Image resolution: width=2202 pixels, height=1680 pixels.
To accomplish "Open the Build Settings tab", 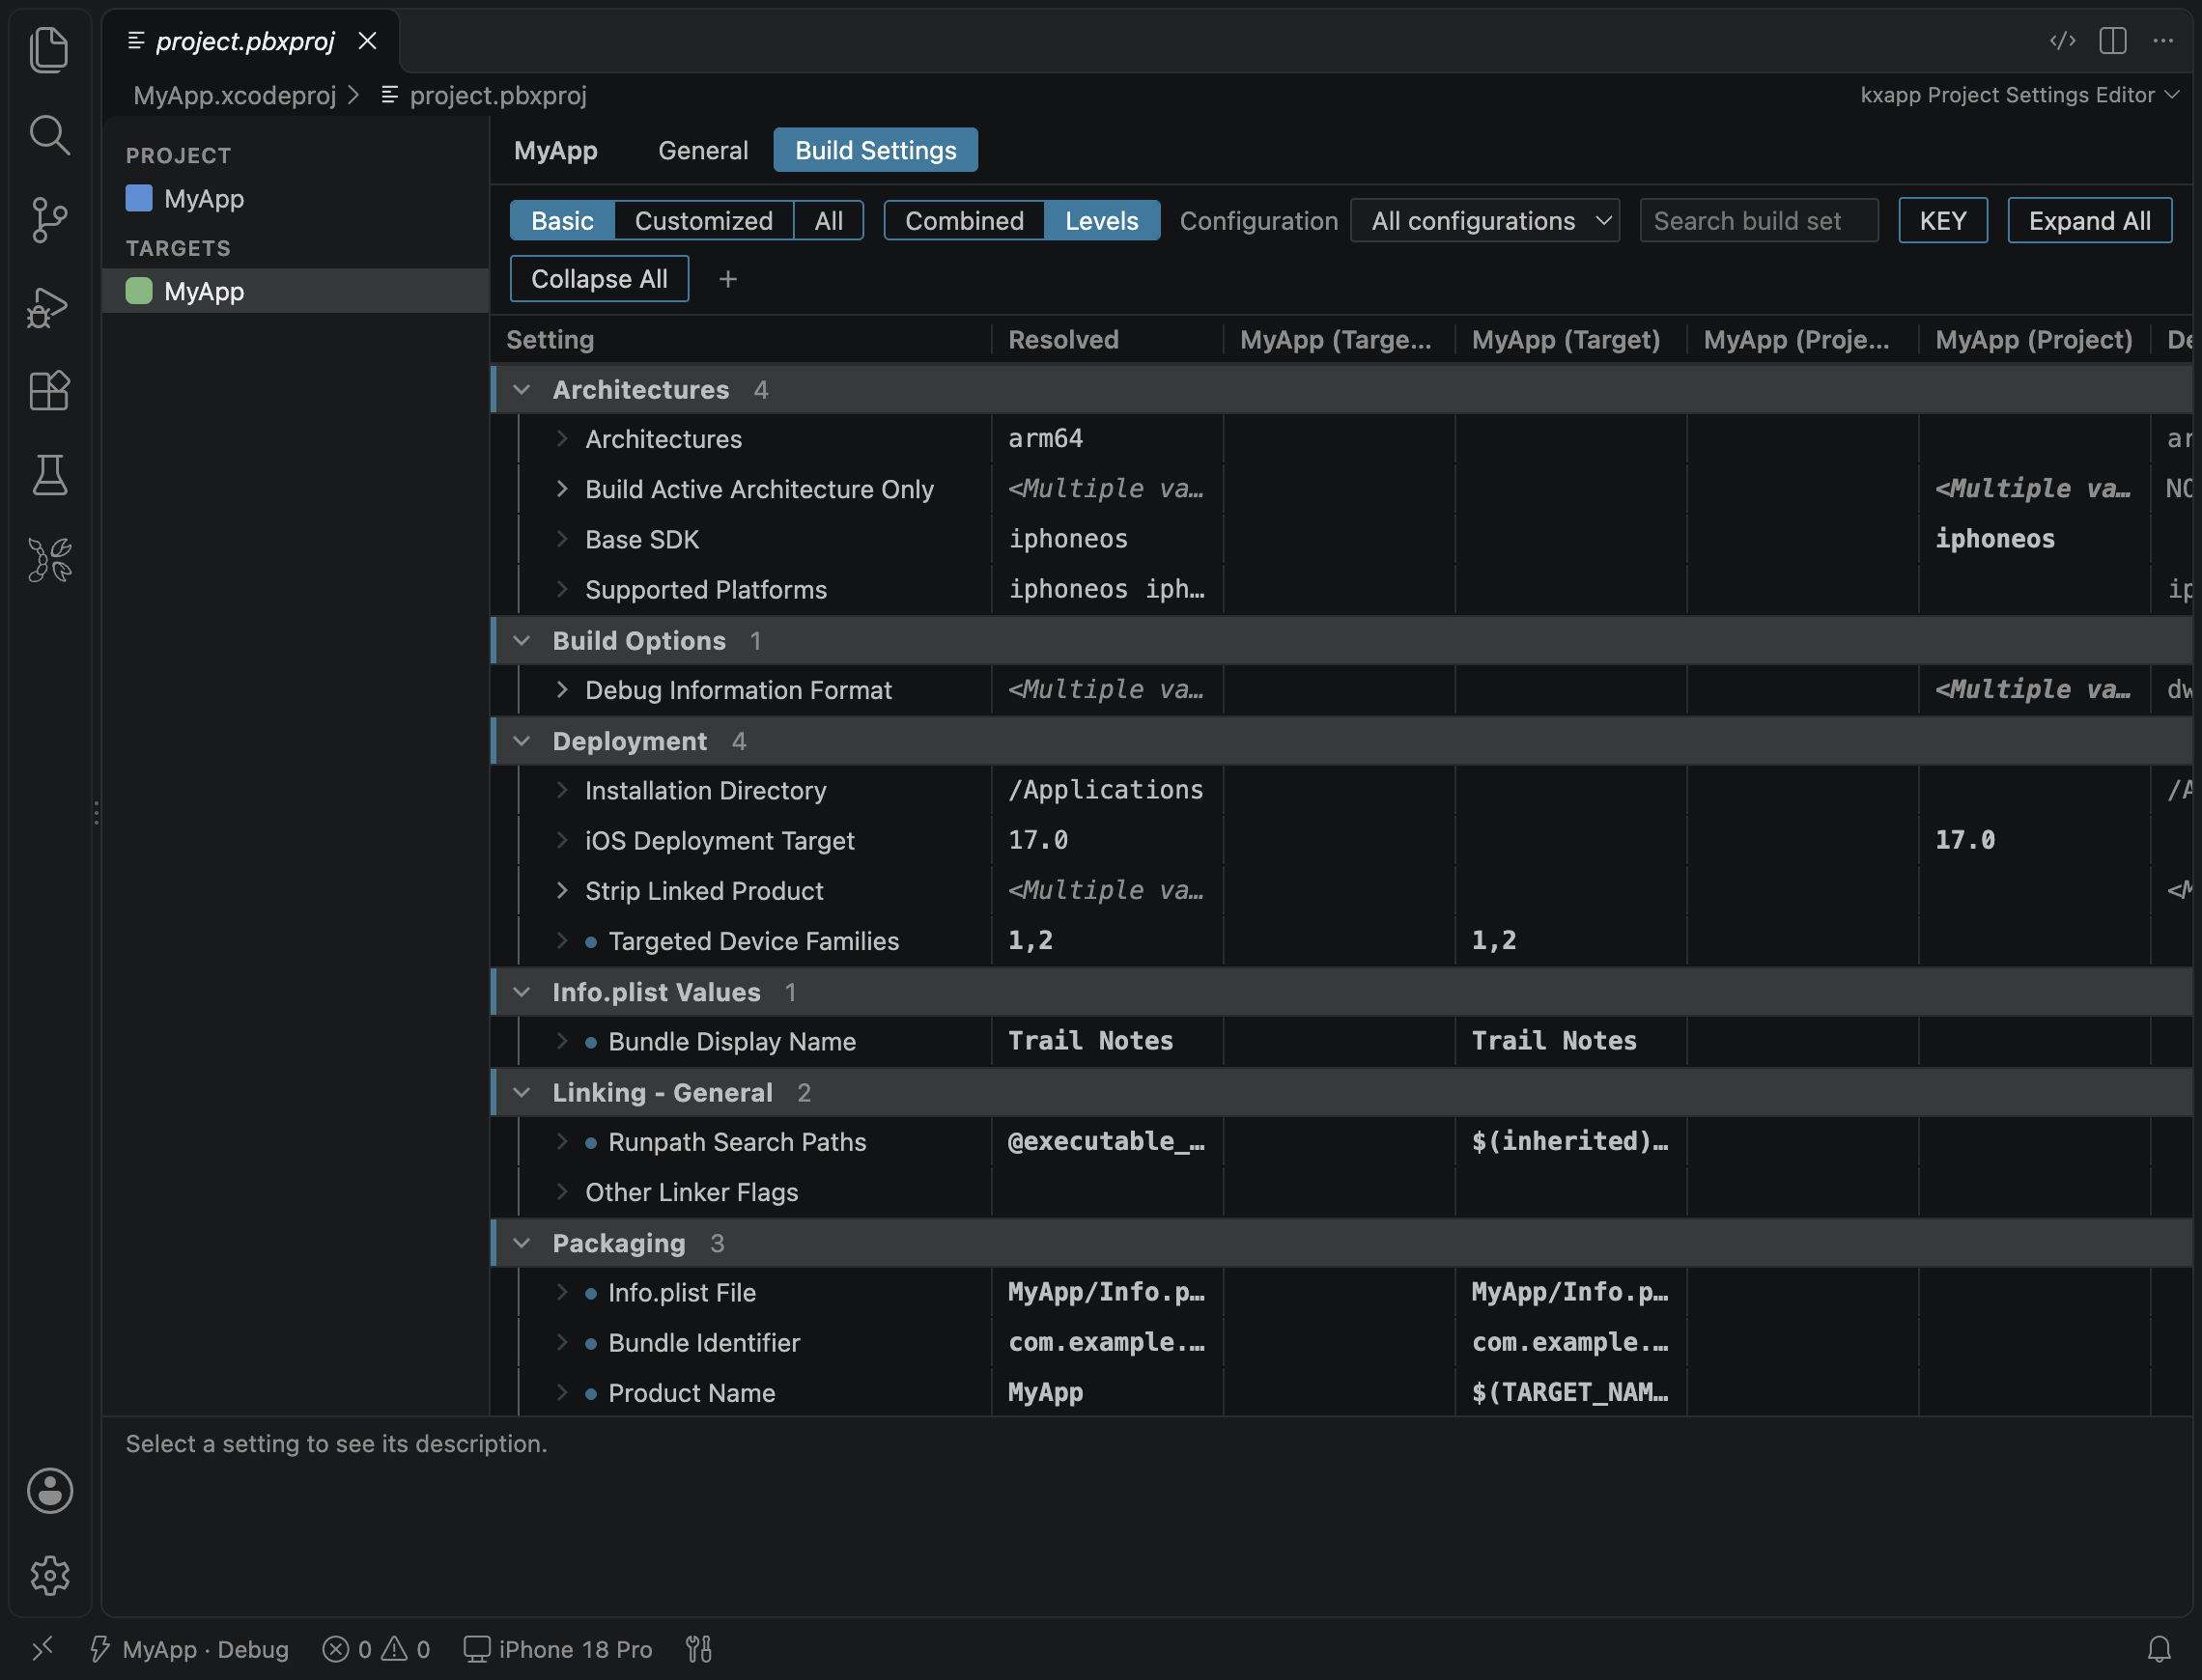I will (x=875, y=150).
